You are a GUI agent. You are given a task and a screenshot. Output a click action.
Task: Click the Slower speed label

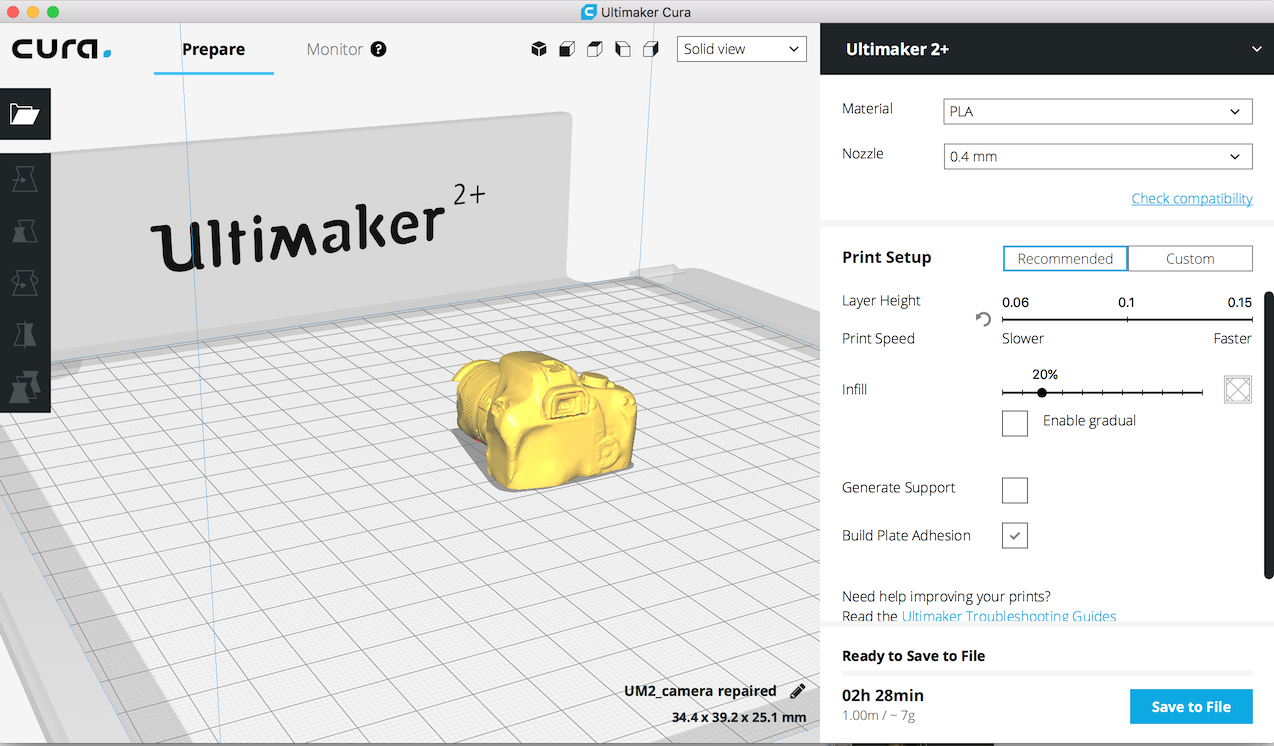pyautogui.click(x=1023, y=339)
